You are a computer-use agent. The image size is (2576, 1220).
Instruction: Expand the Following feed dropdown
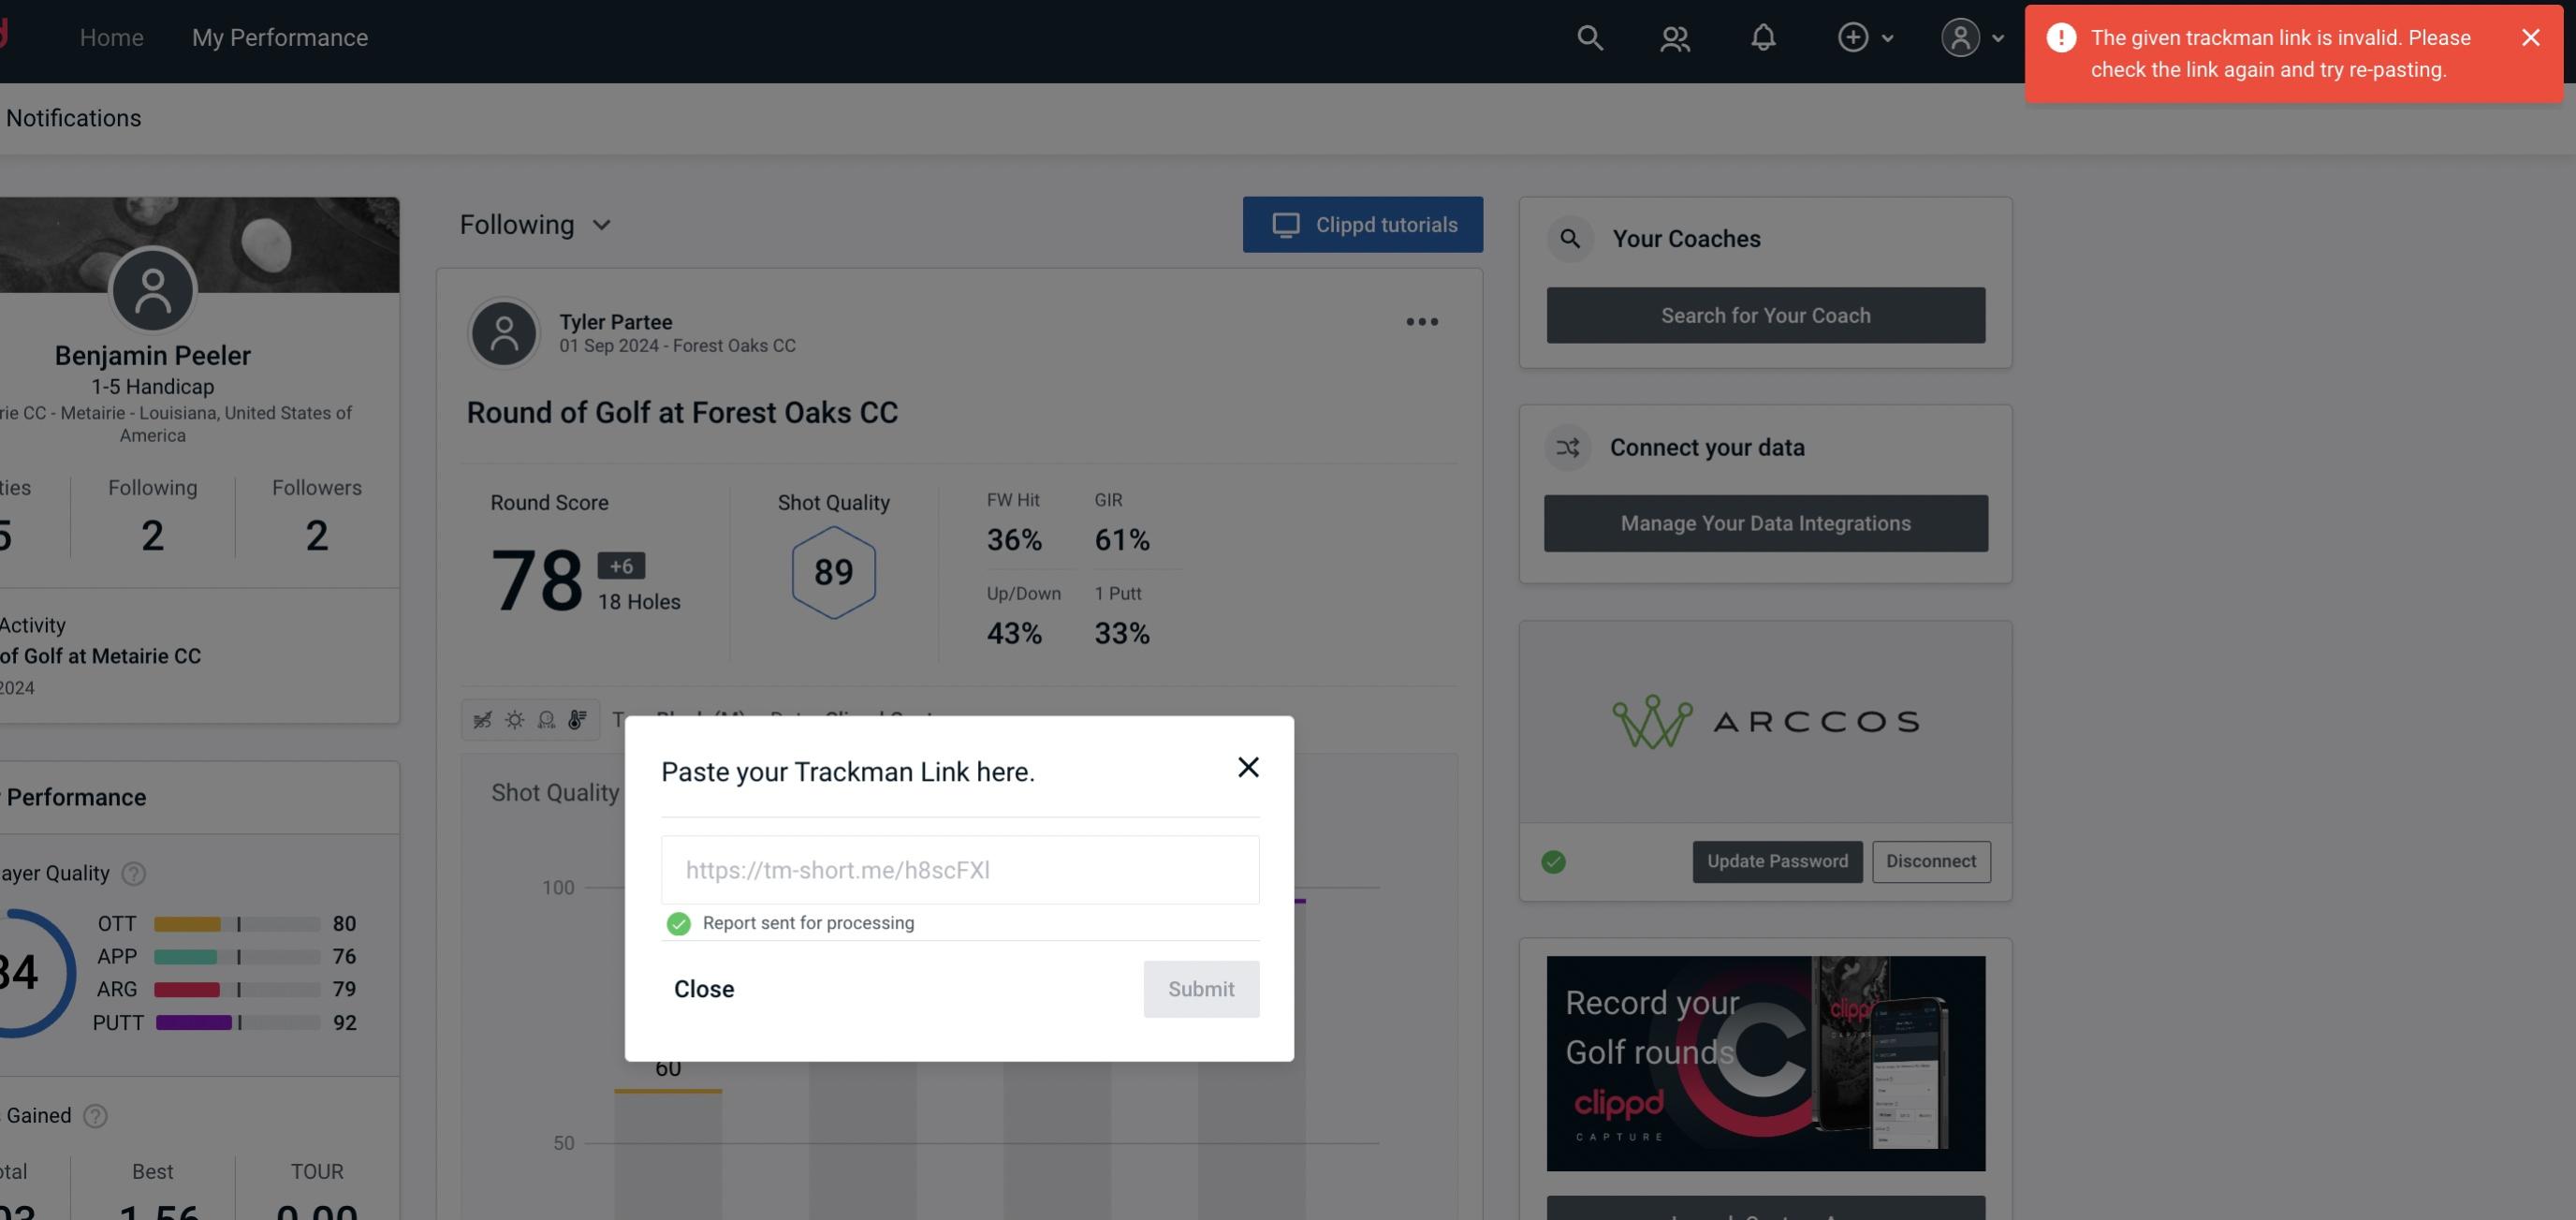pos(535,224)
